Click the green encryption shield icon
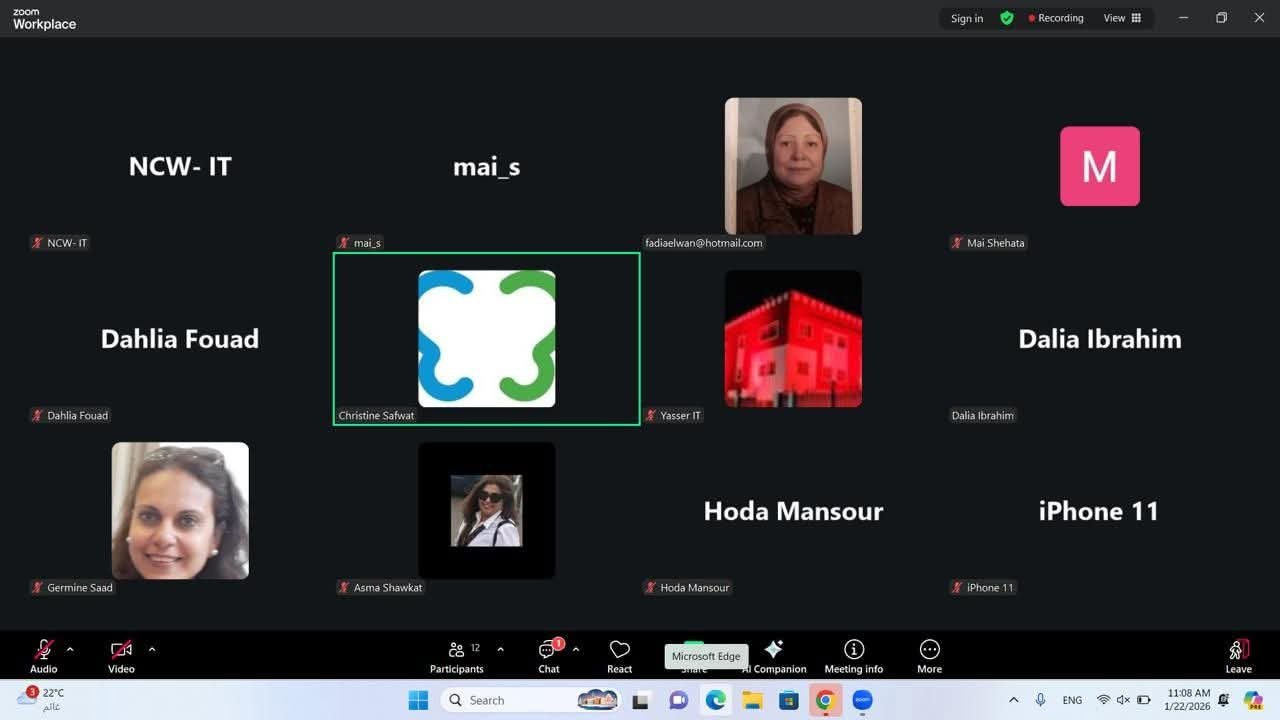 [x=1006, y=18]
